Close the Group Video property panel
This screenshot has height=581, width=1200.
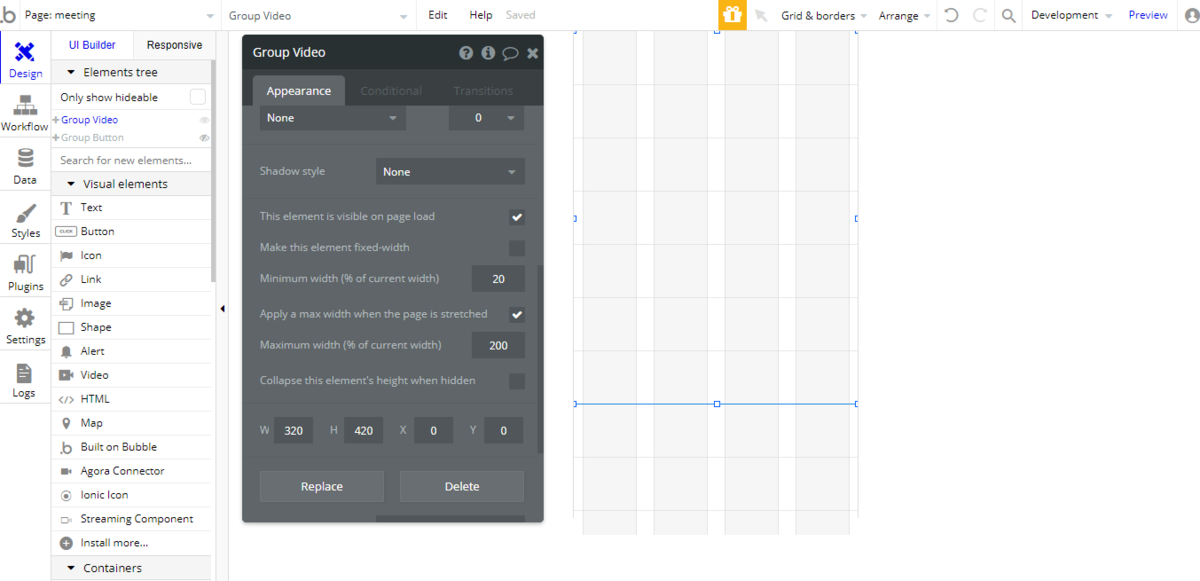533,53
